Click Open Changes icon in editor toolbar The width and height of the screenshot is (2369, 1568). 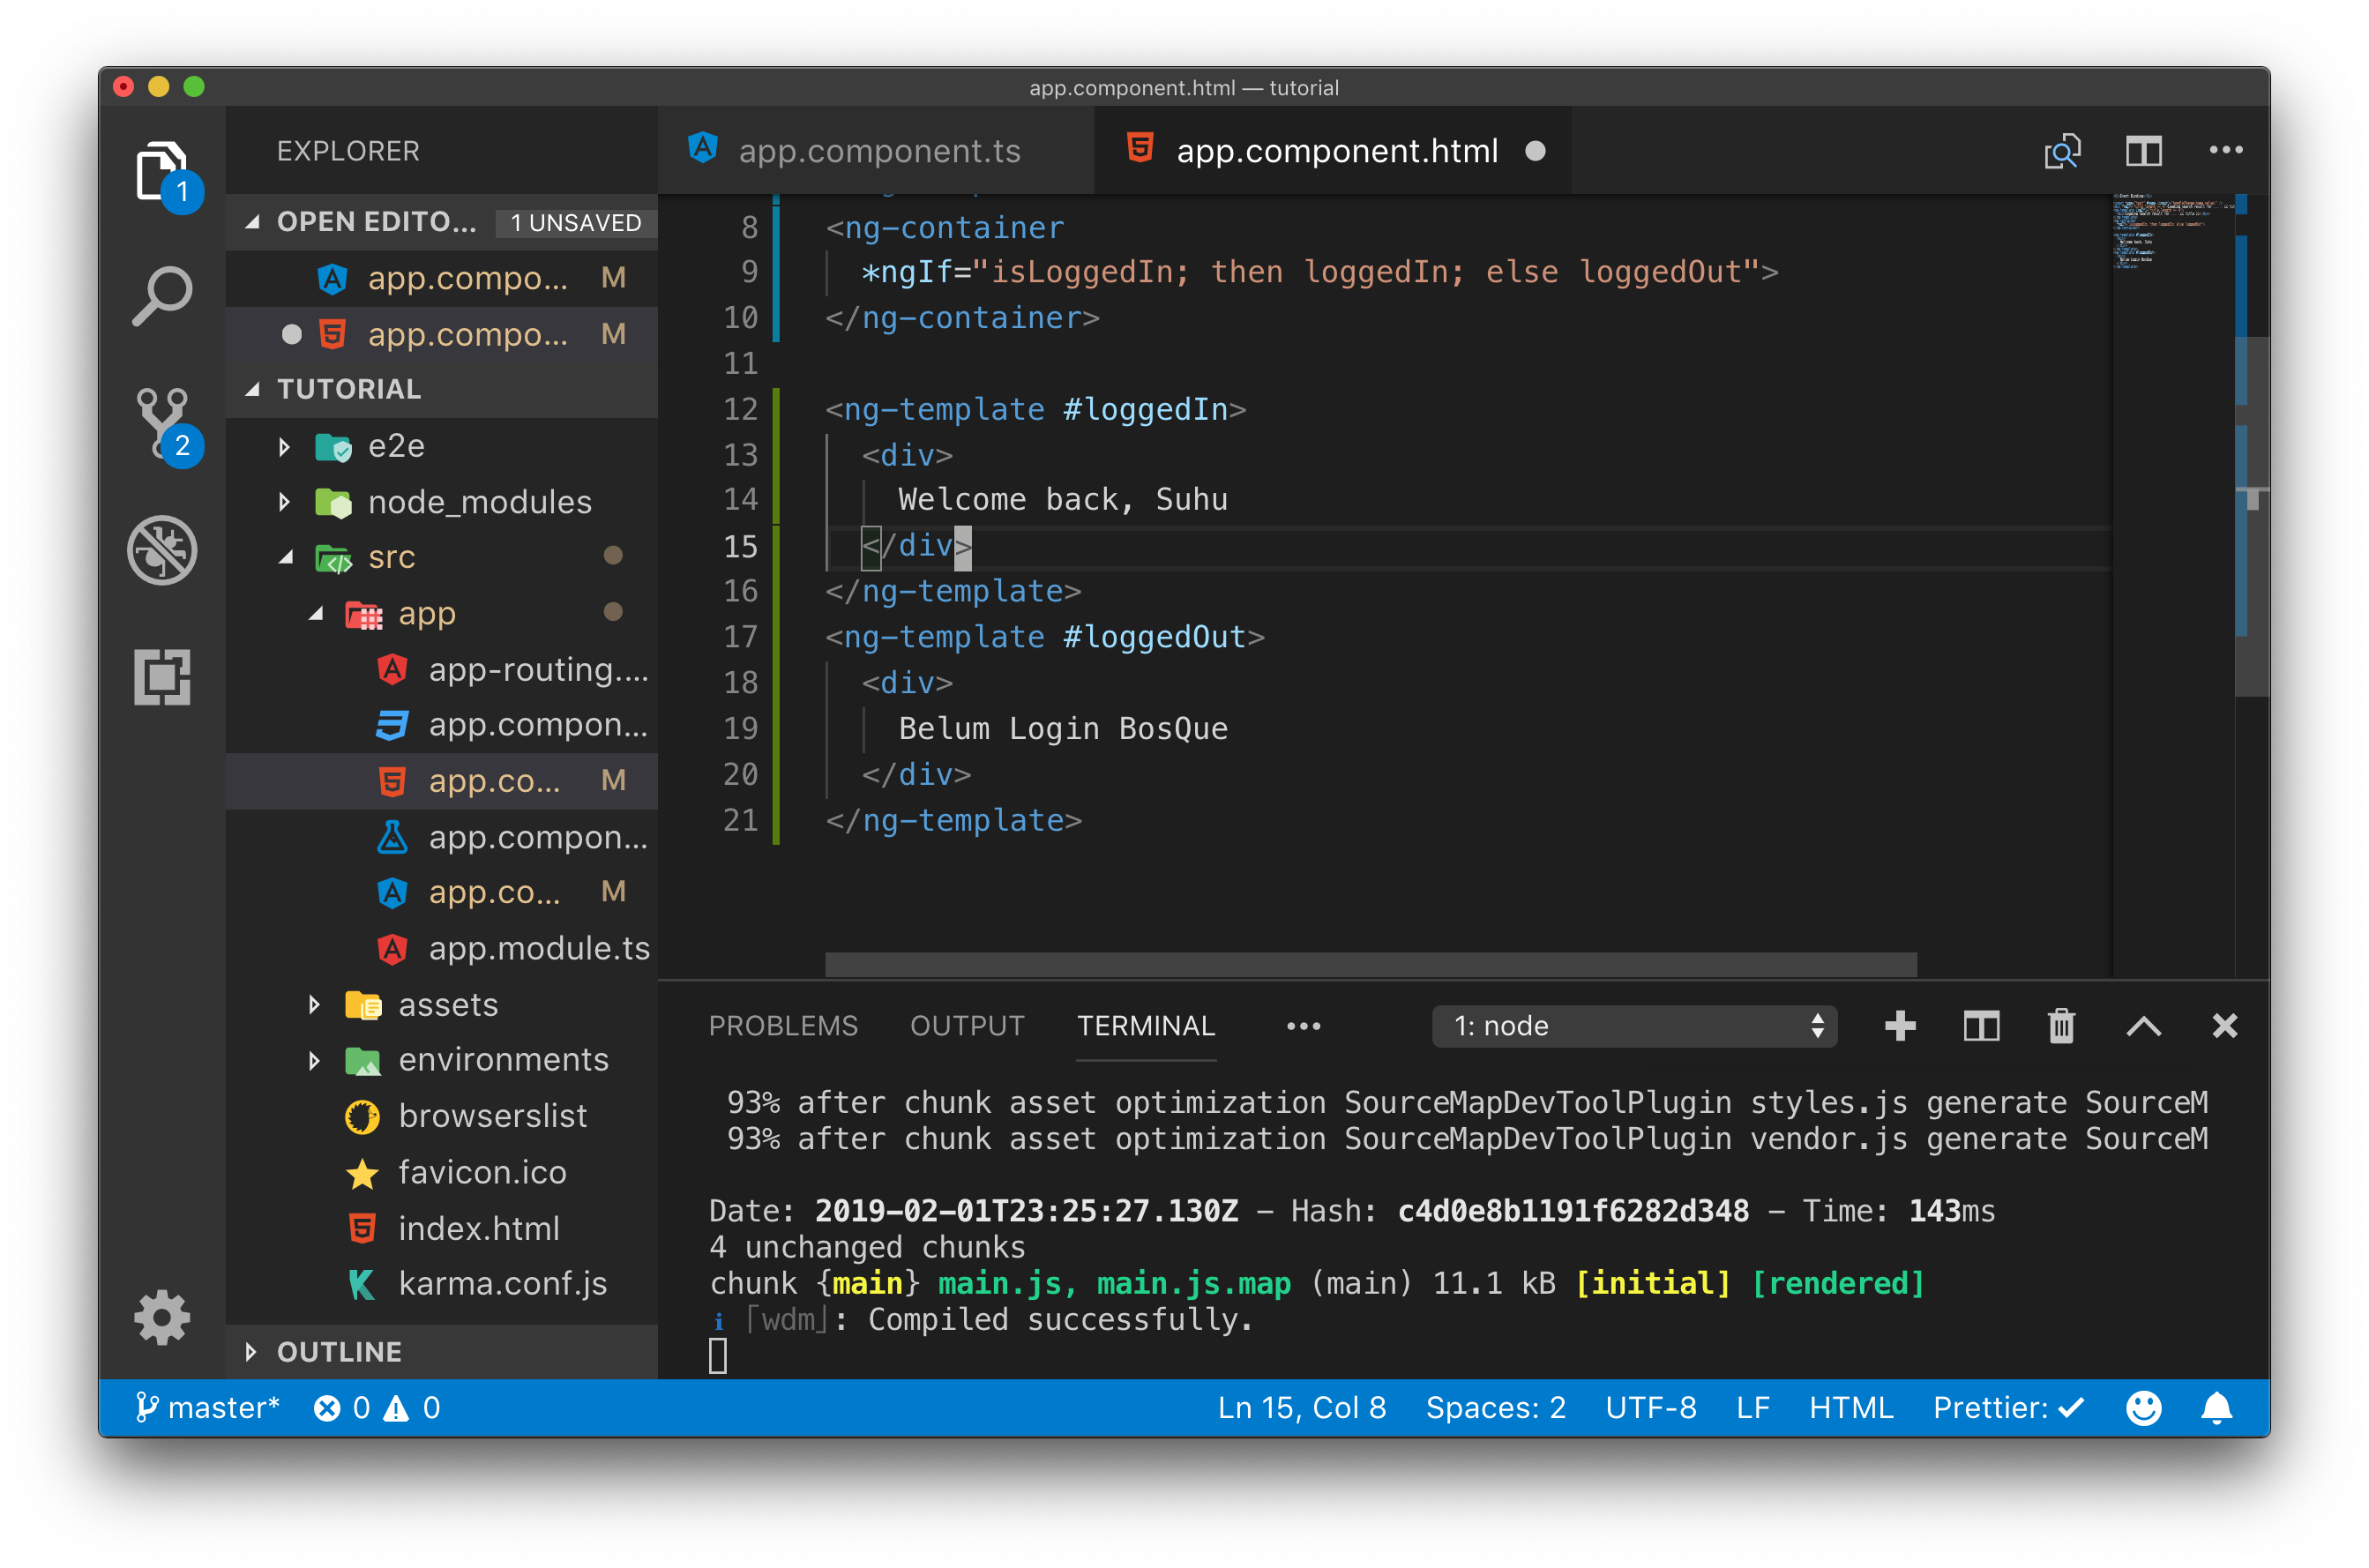(2062, 151)
